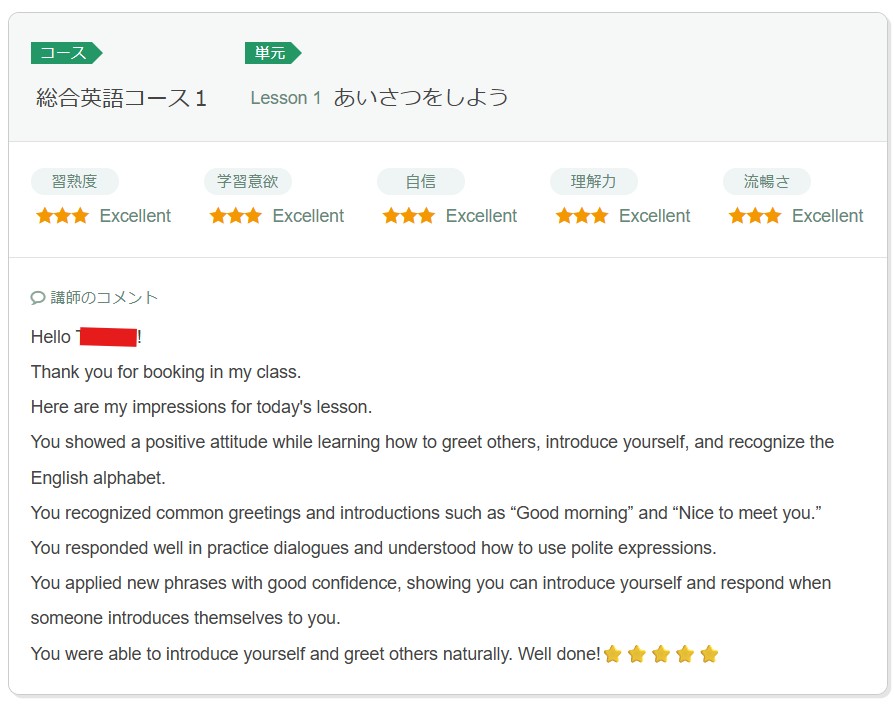Viewport: 894px width, 707px height.
Task: Click the 単元 green tag label
Action: pyautogui.click(x=272, y=53)
